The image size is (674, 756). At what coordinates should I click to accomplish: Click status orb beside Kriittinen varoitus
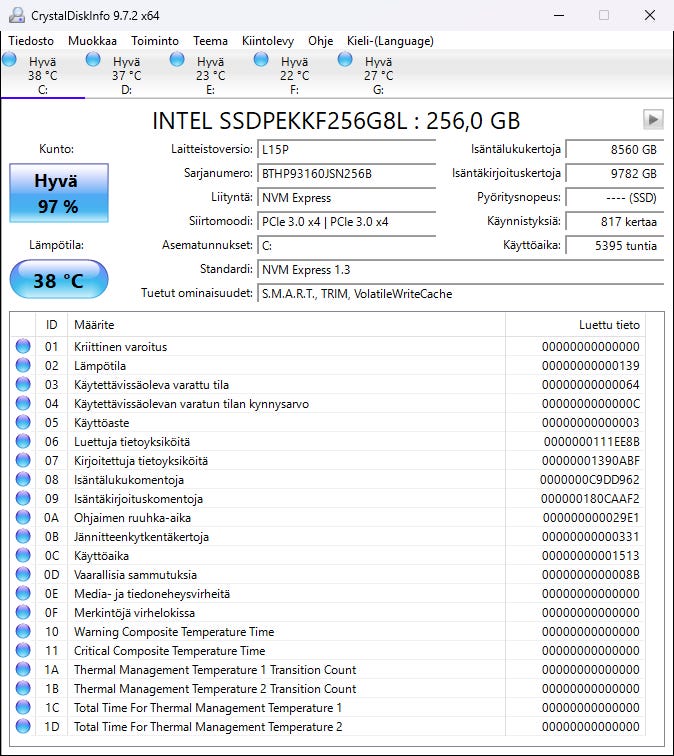pos(23,347)
